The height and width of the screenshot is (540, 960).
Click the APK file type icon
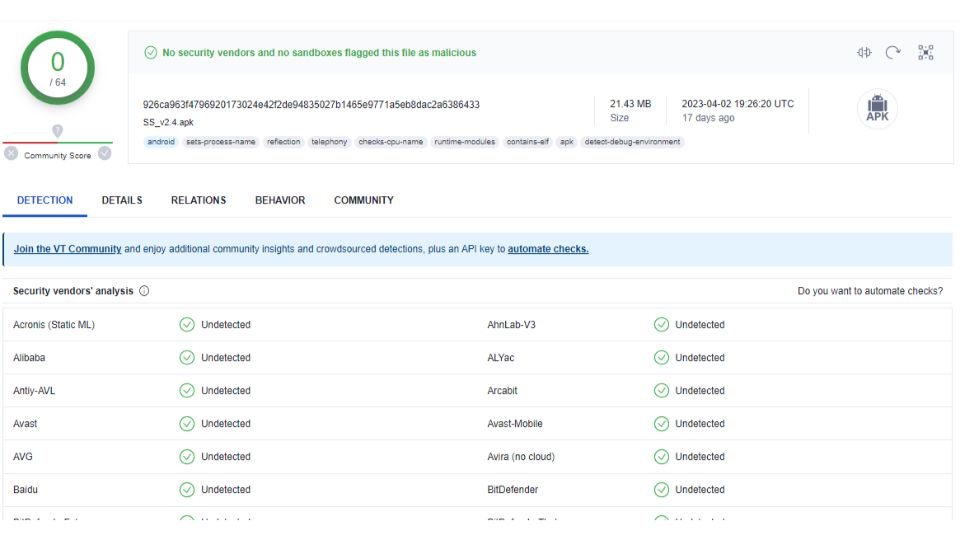[877, 109]
